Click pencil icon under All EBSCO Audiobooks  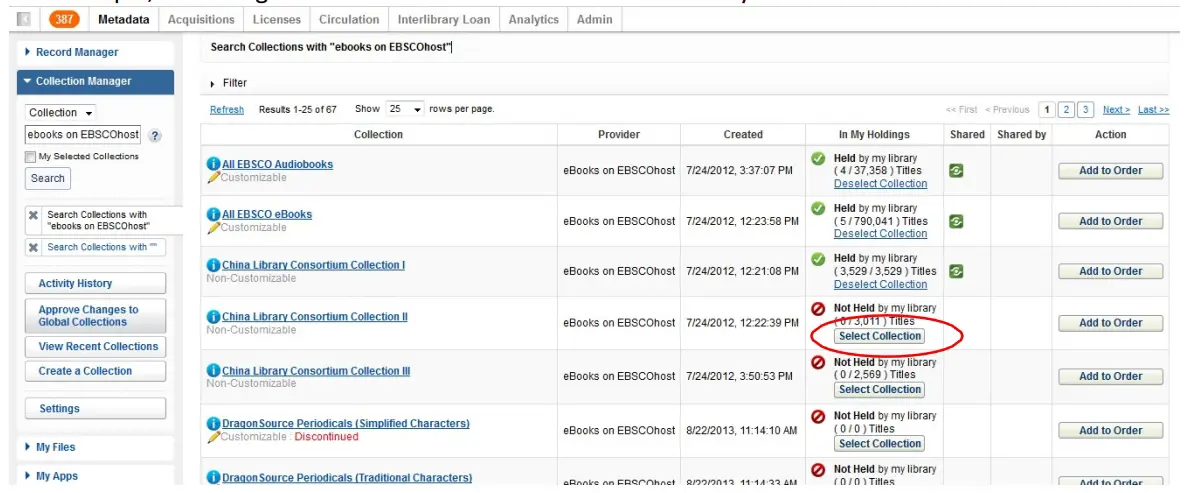click(213, 178)
